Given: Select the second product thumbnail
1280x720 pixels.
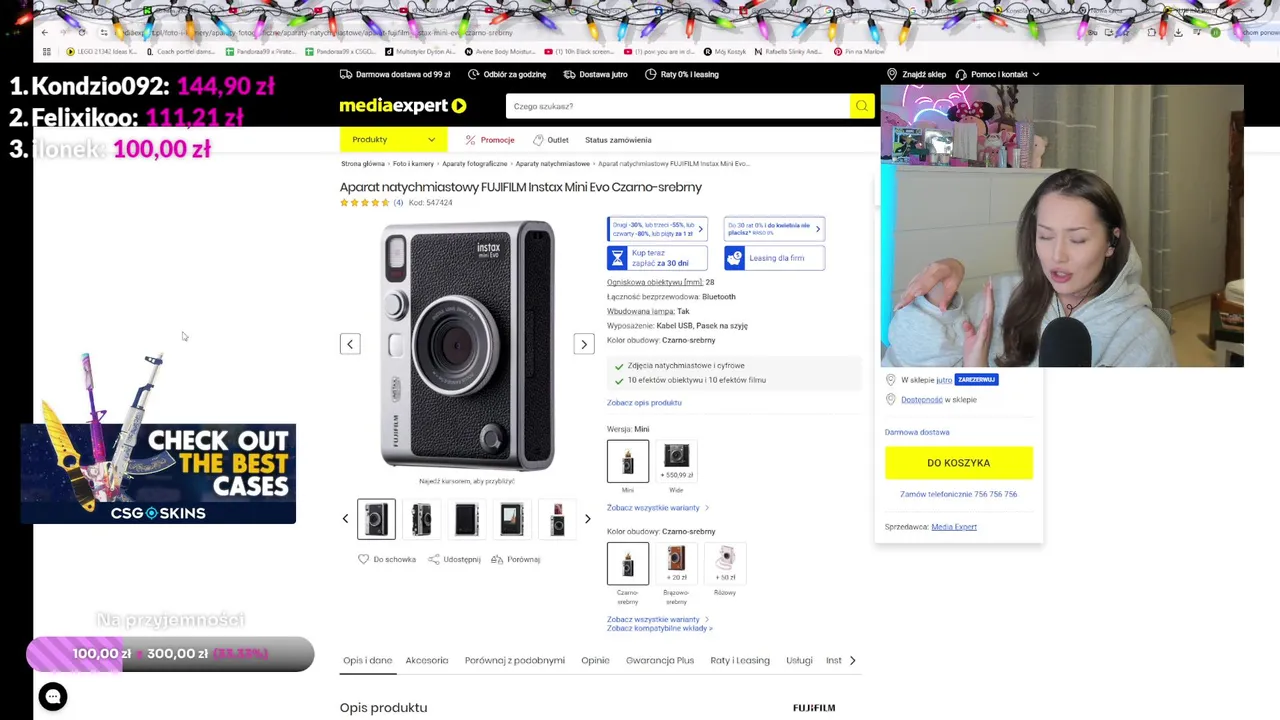Looking at the screenshot, I should [x=421, y=519].
